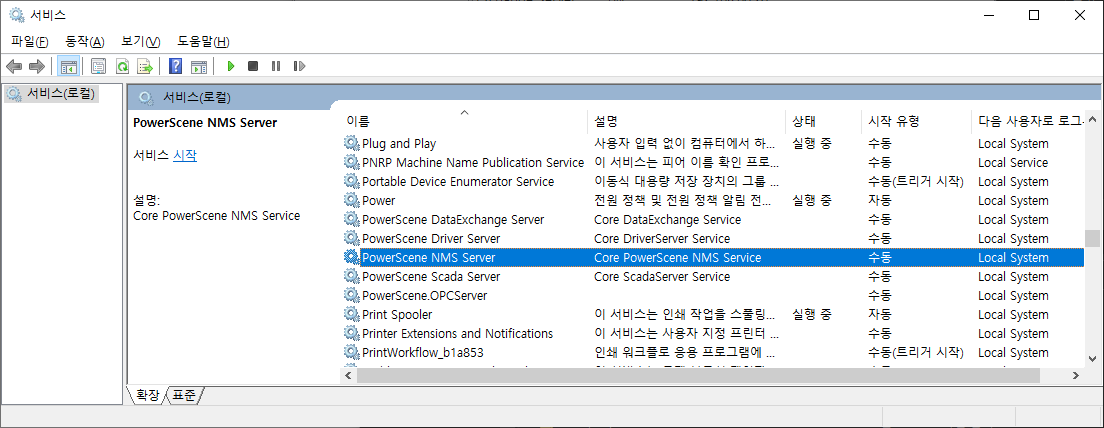Open the Help toolbar icon

176,66
